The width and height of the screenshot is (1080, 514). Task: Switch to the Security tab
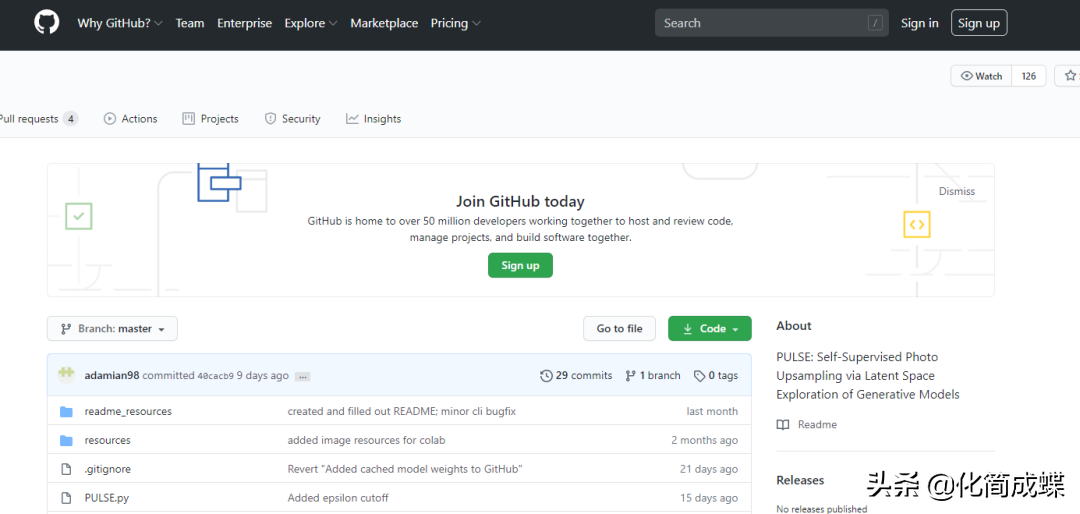pos(292,119)
